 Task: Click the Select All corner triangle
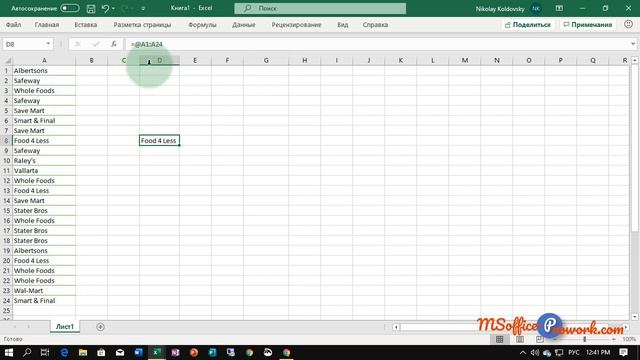pyautogui.click(x=7, y=60)
